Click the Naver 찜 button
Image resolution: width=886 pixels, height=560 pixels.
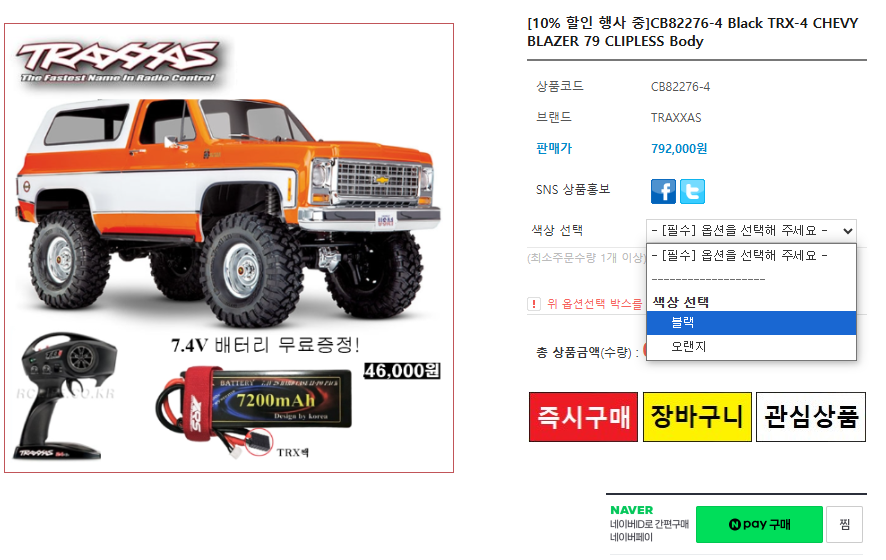click(844, 524)
